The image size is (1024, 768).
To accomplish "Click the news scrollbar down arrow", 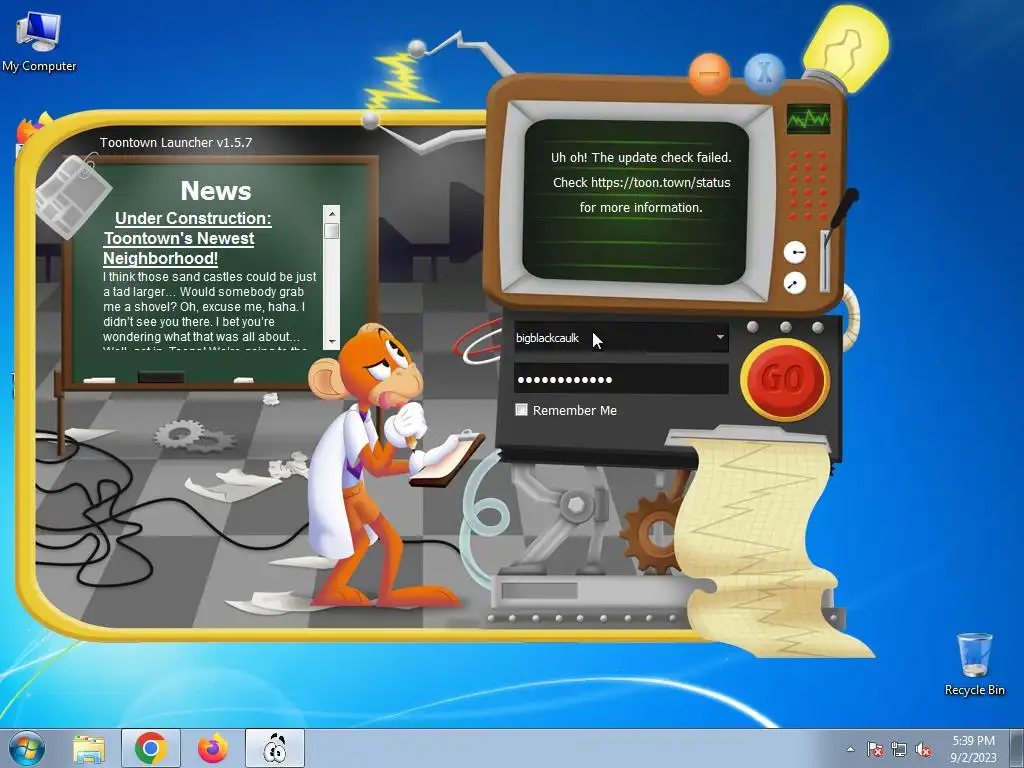I will (332, 342).
